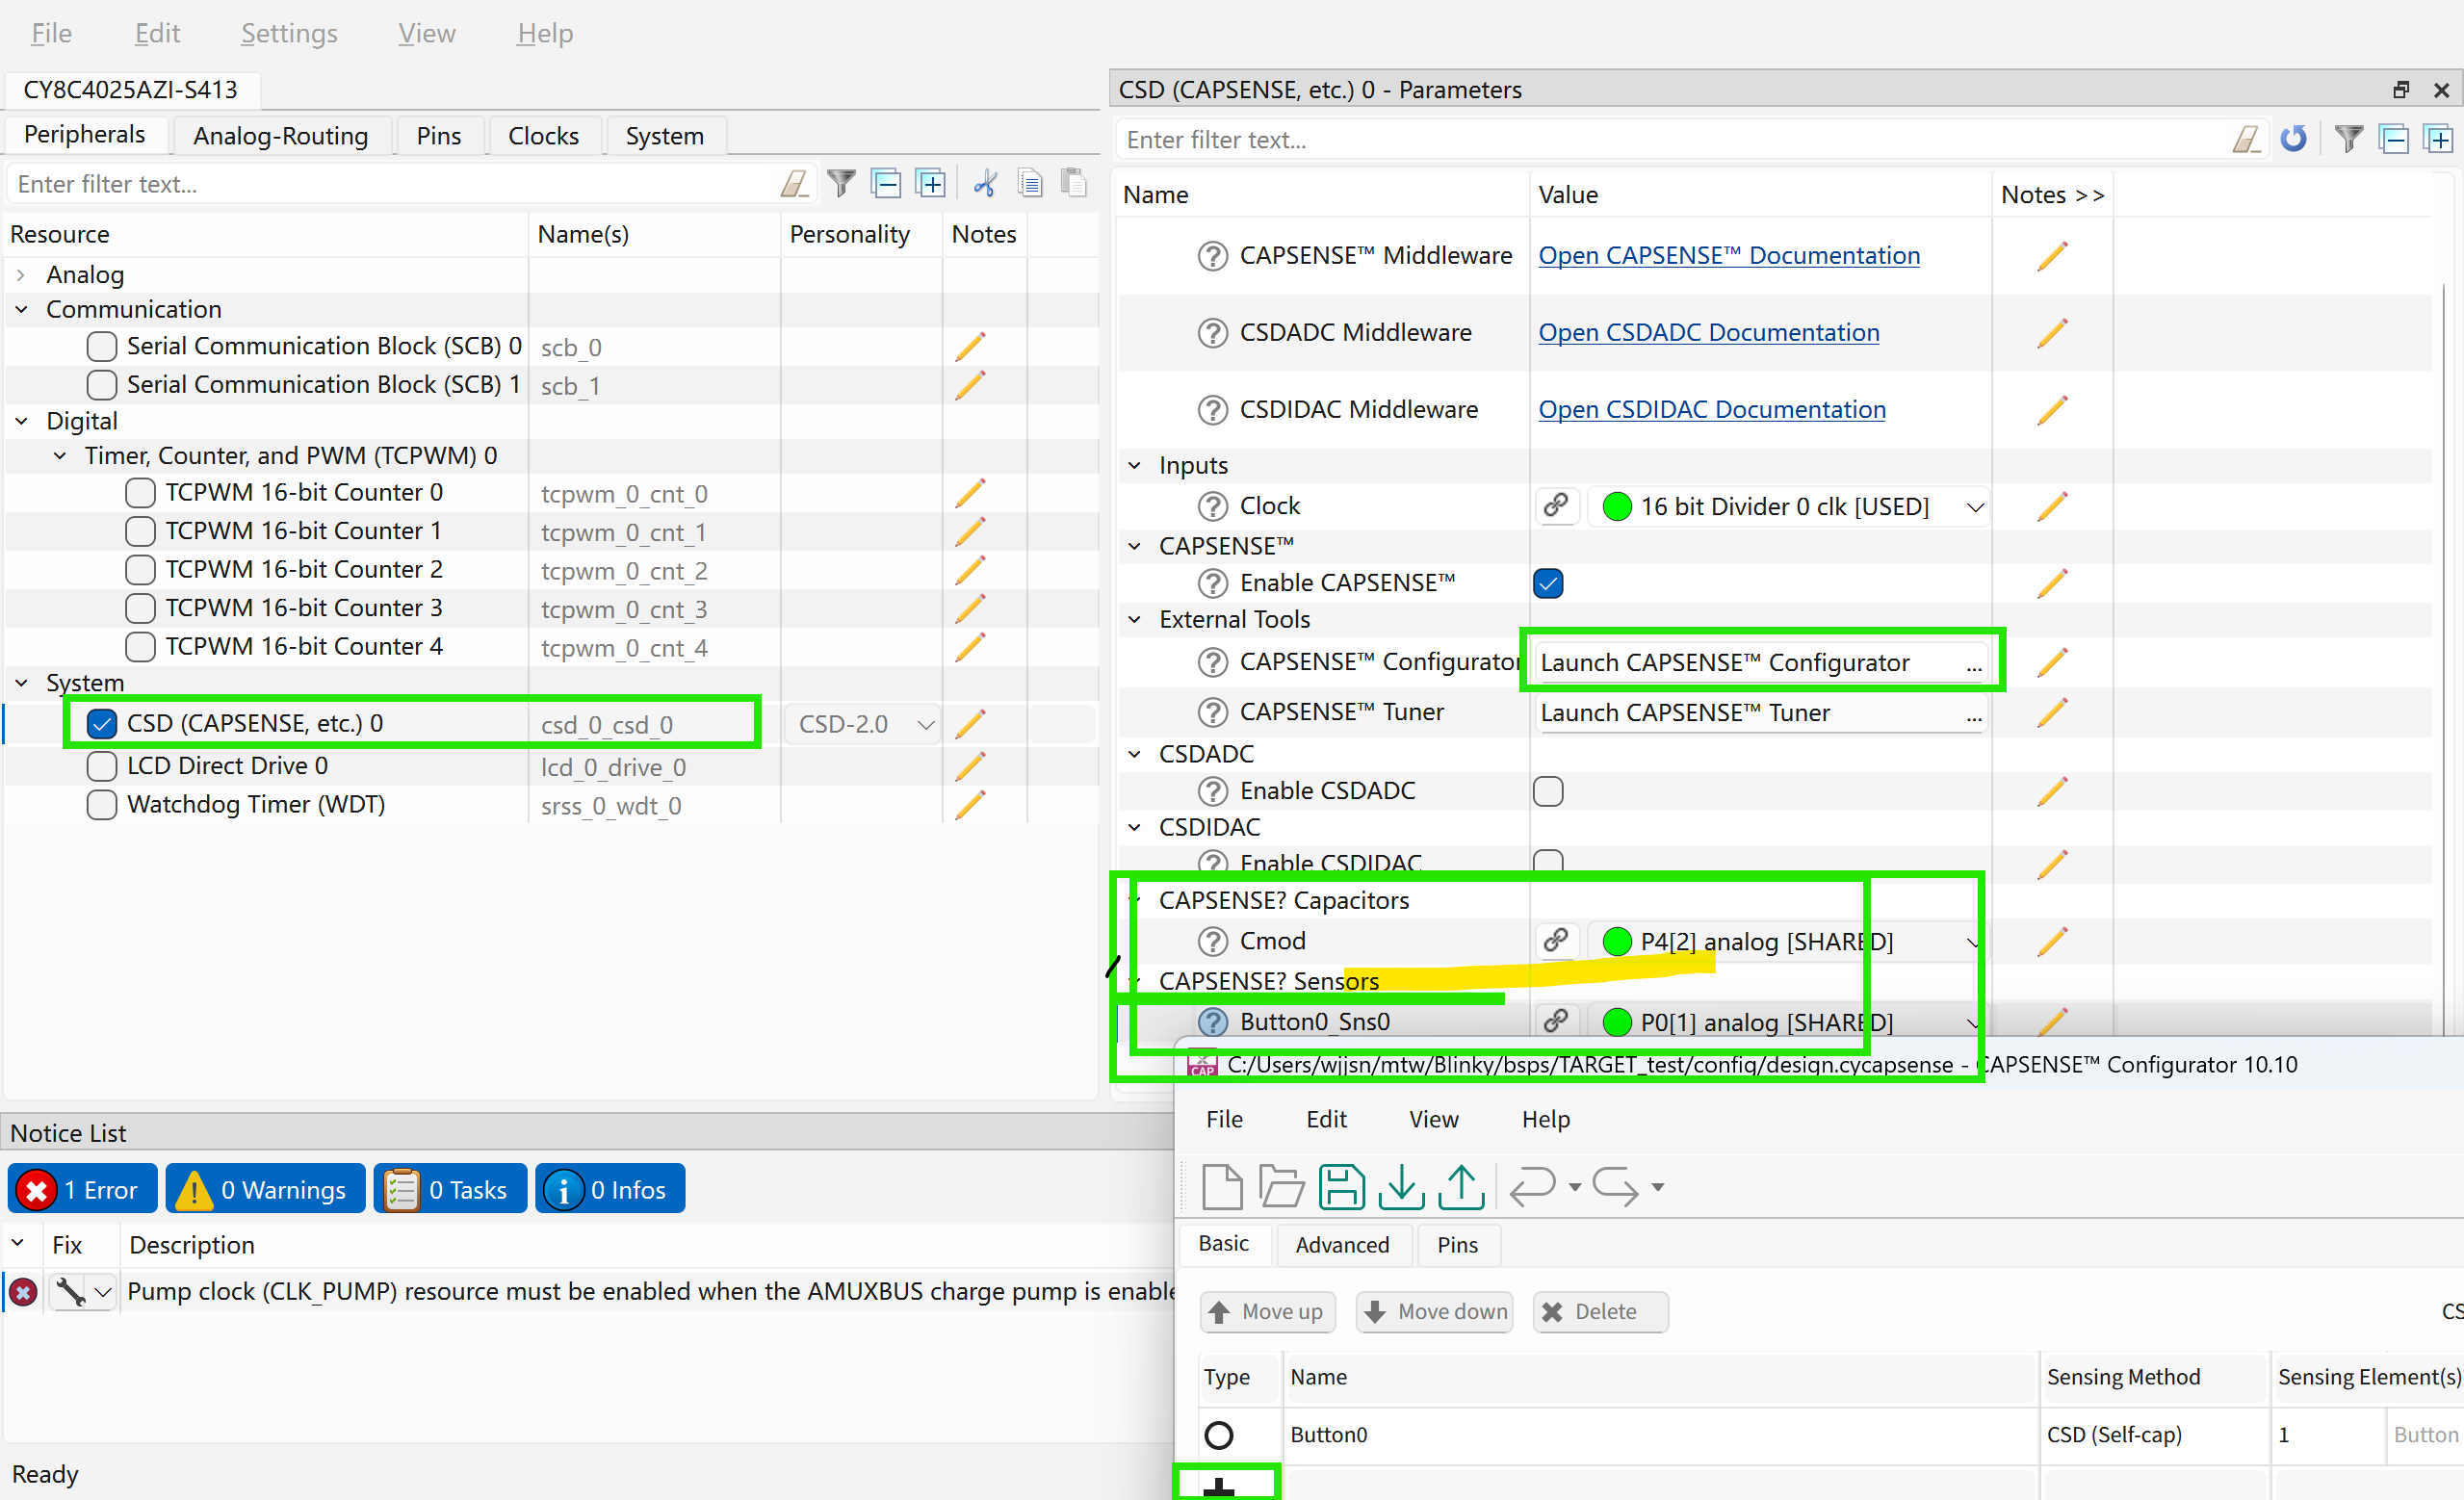2464x1500 pixels.
Task: Collapse Timer, Counter, and PWM (TCPWM) 0
Action: click(60, 456)
